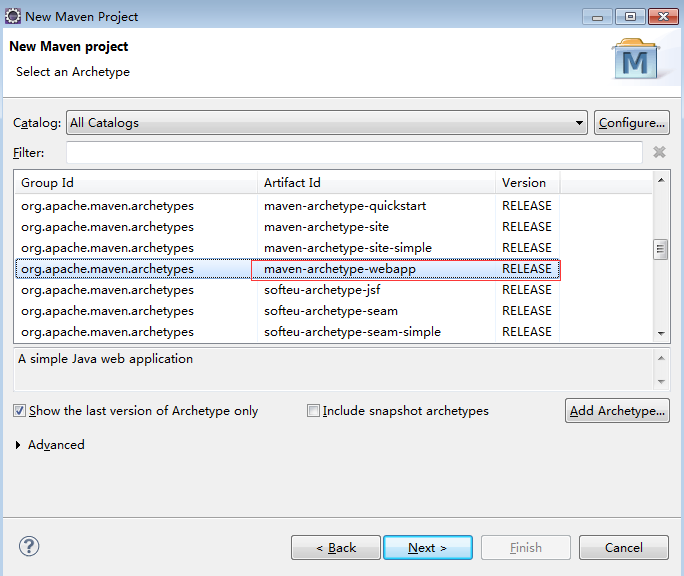Sort by Group Id column header
This screenshot has height=576, width=684.
click(x=136, y=182)
